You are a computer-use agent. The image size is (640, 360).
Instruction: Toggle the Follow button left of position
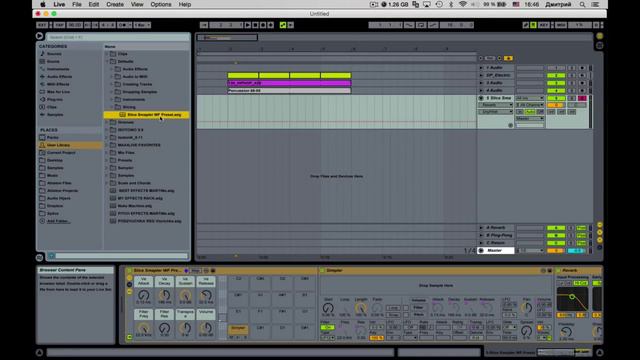(204, 25)
